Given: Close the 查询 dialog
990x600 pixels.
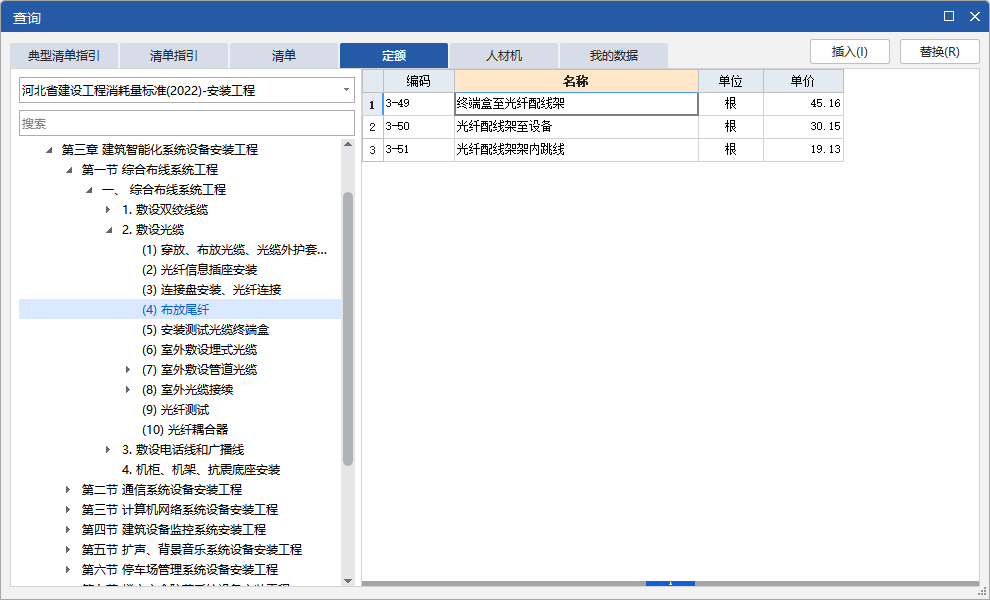Looking at the screenshot, I should (x=975, y=16).
